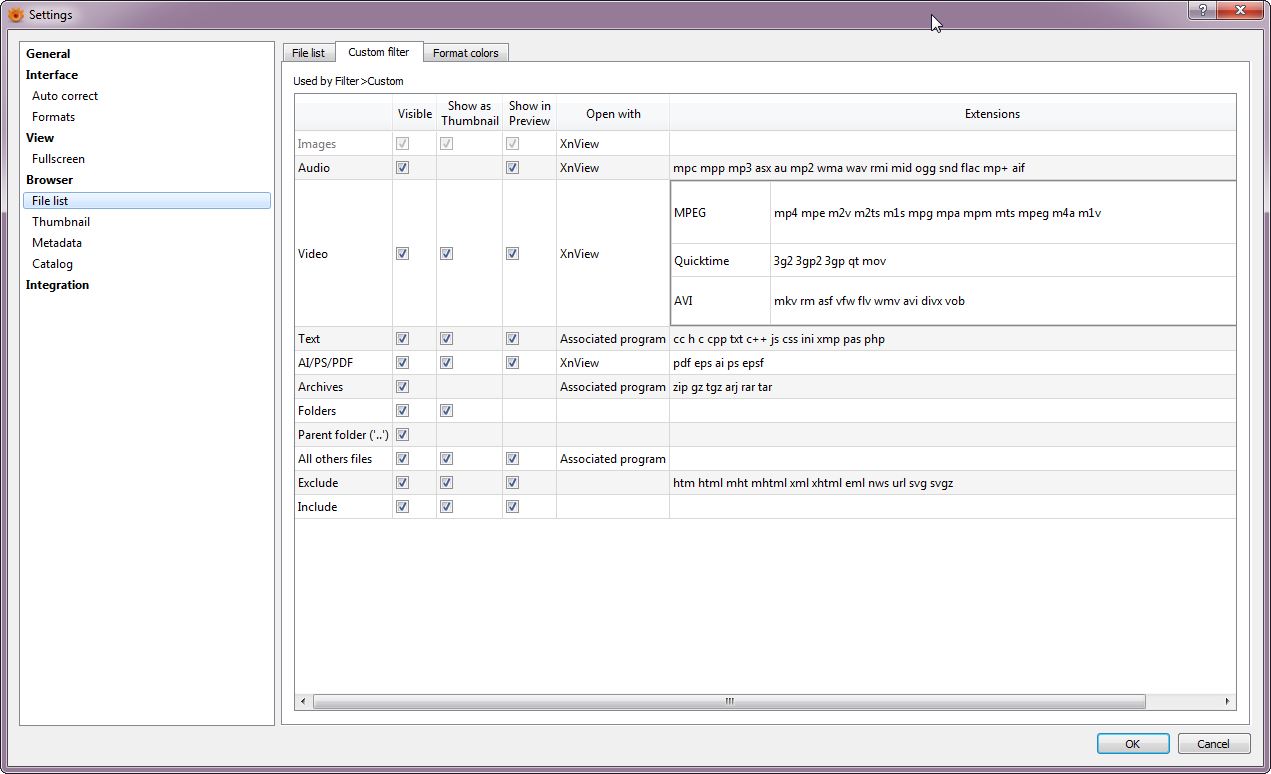Change Open with program for Archives
1271x774 pixels.
click(612, 387)
